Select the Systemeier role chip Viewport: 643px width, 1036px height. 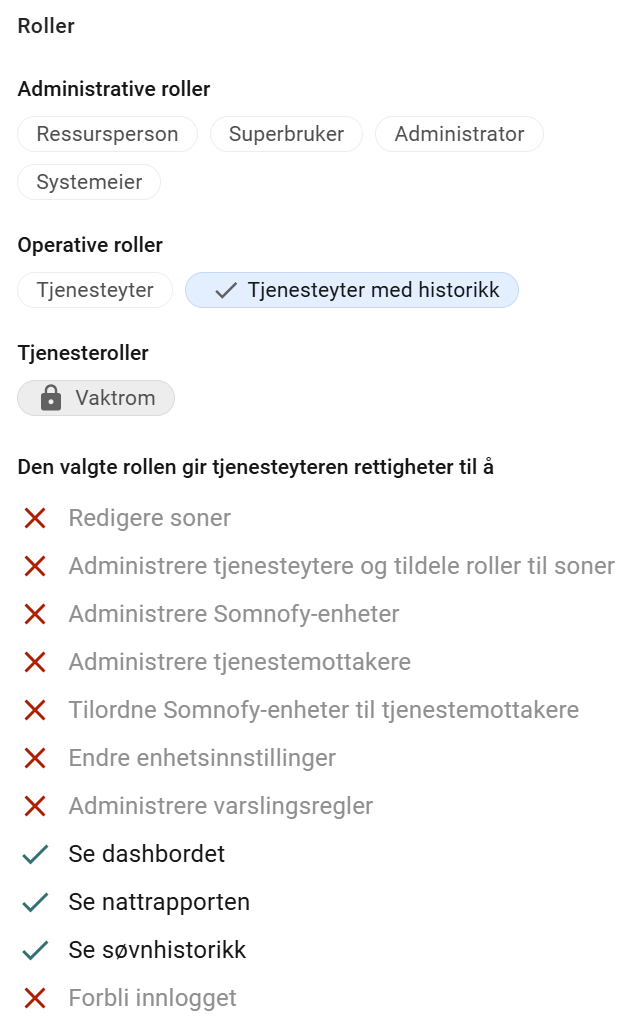point(89,182)
